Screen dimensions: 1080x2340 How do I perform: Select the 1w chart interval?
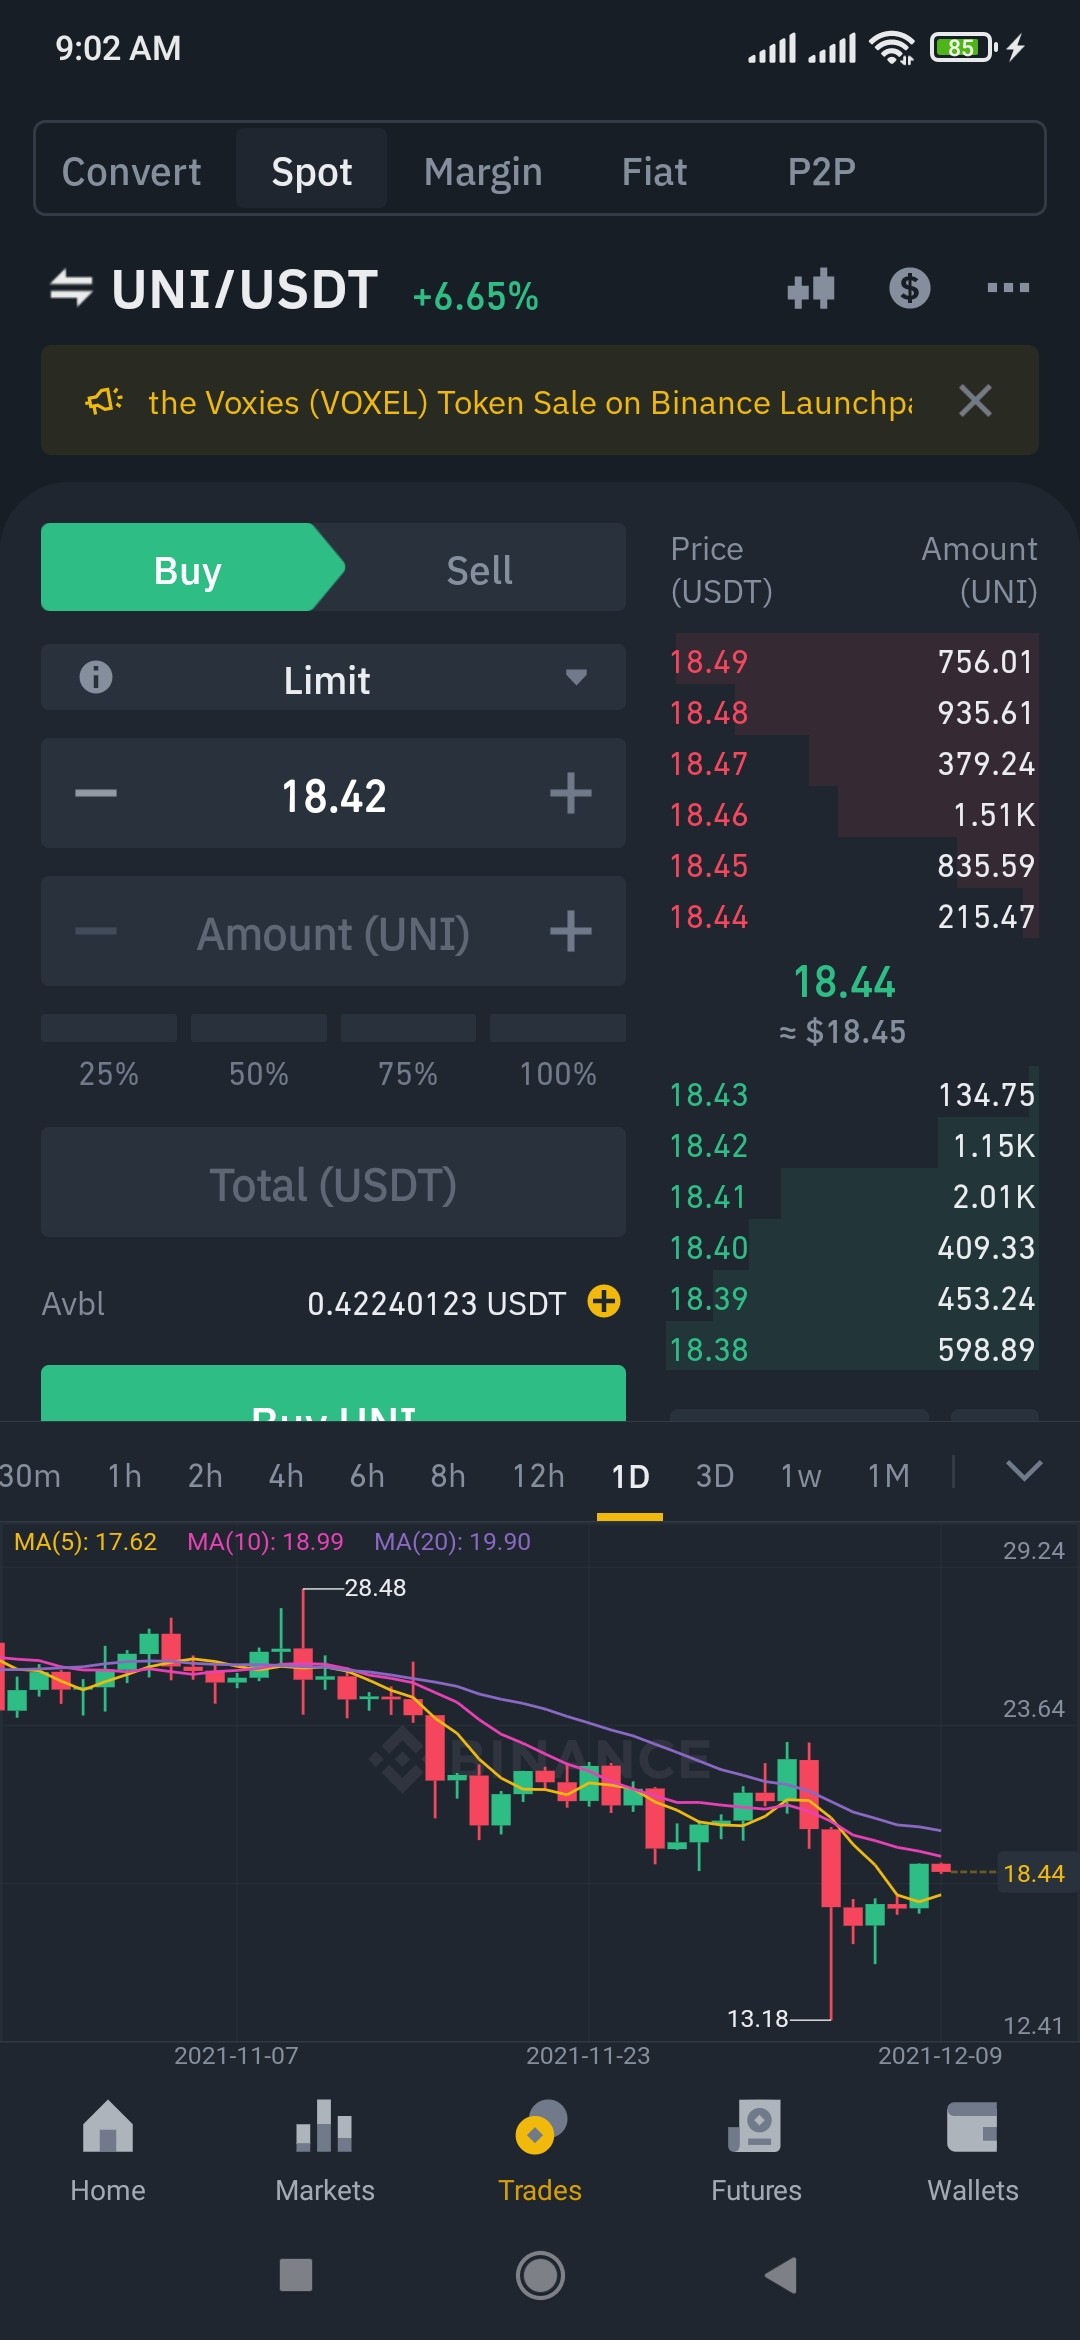coord(801,1476)
